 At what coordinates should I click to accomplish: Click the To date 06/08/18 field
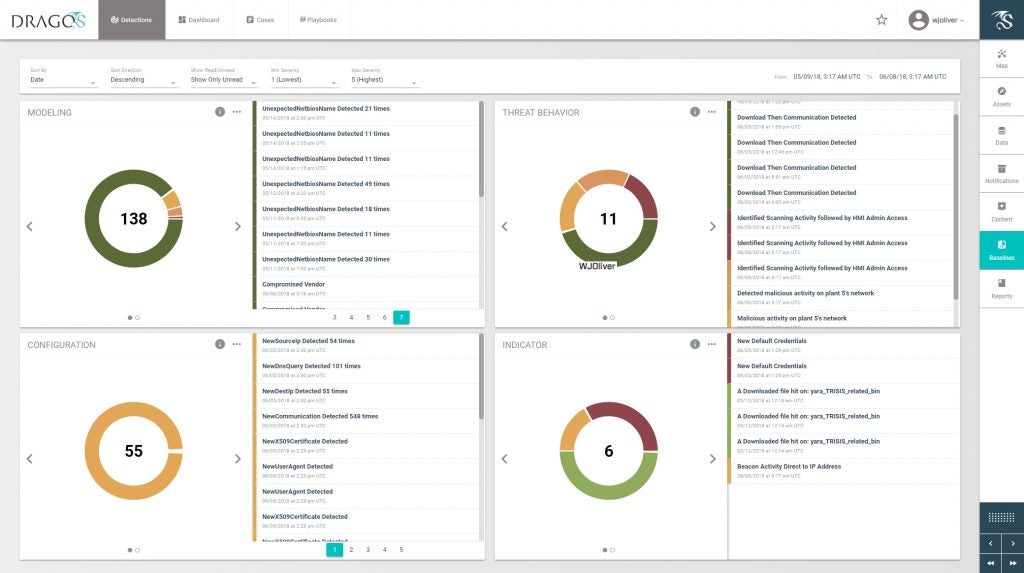pos(912,76)
